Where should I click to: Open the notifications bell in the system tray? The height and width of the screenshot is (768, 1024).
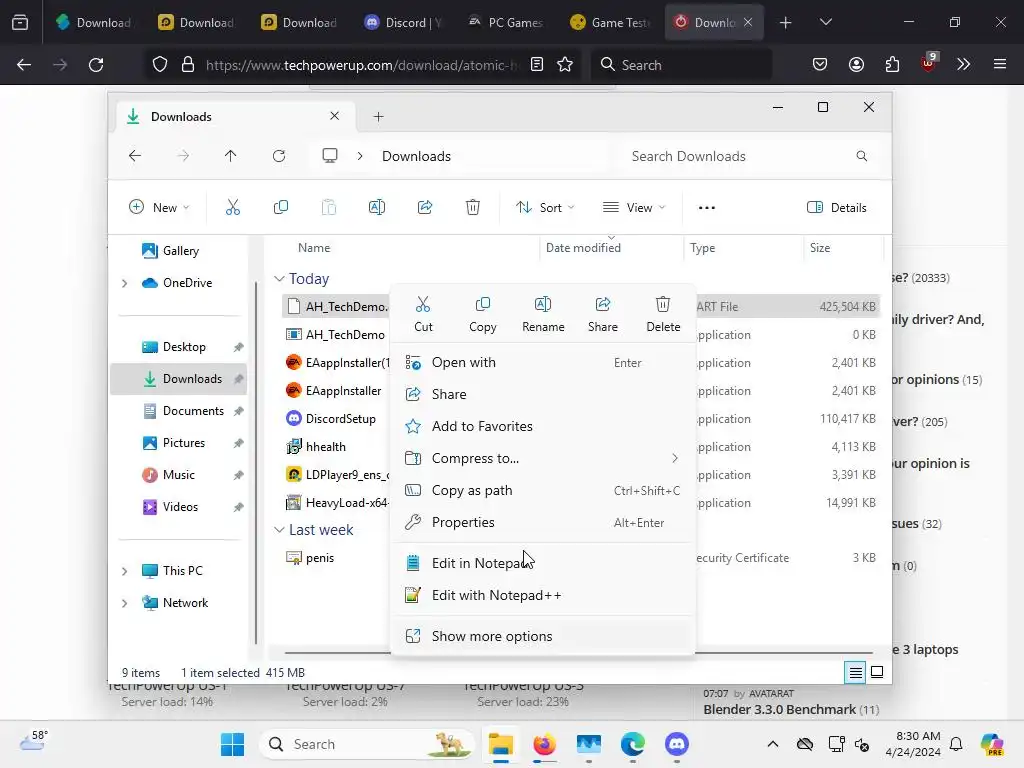(x=956, y=744)
